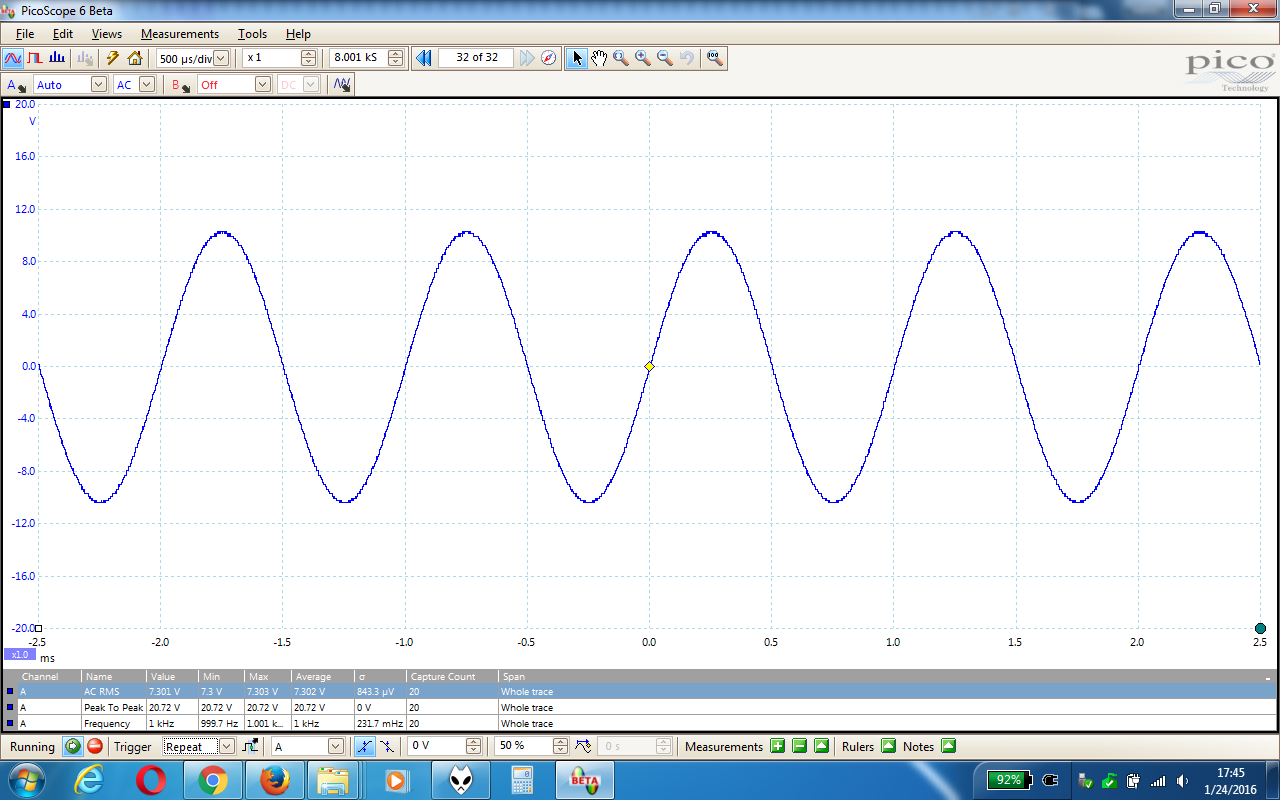
Task: Select the AC RMS measurement row
Action: click(x=639, y=691)
